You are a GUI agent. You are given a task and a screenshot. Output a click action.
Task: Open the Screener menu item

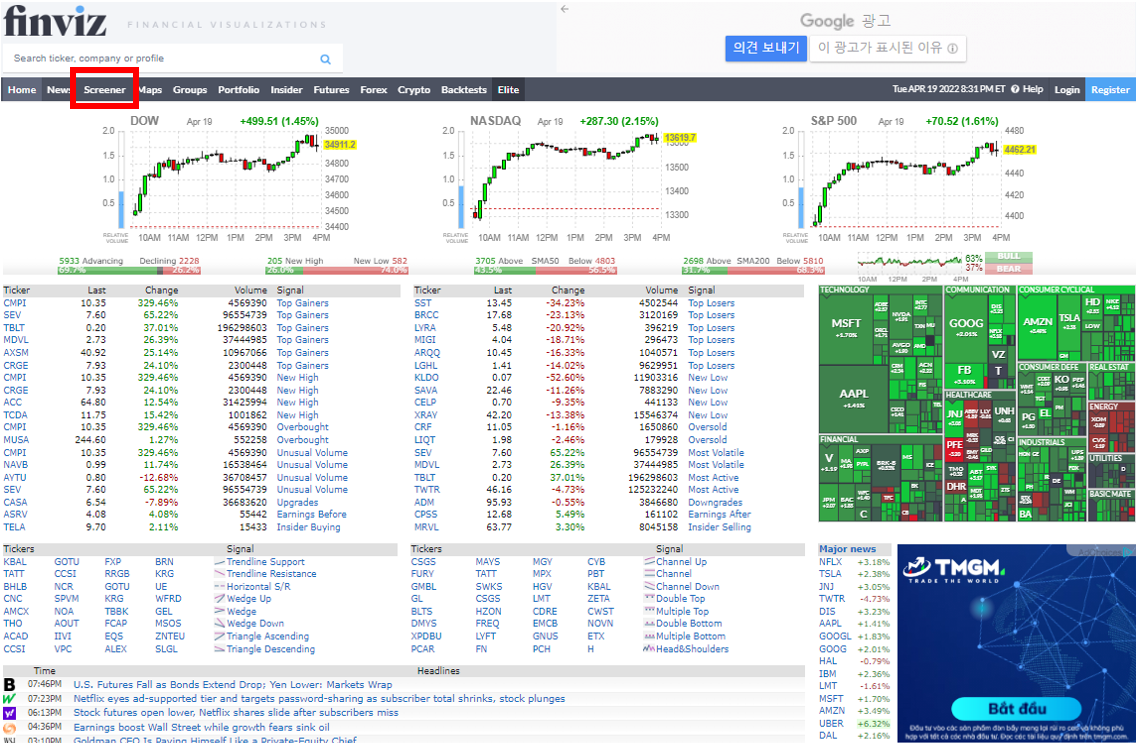pos(105,90)
